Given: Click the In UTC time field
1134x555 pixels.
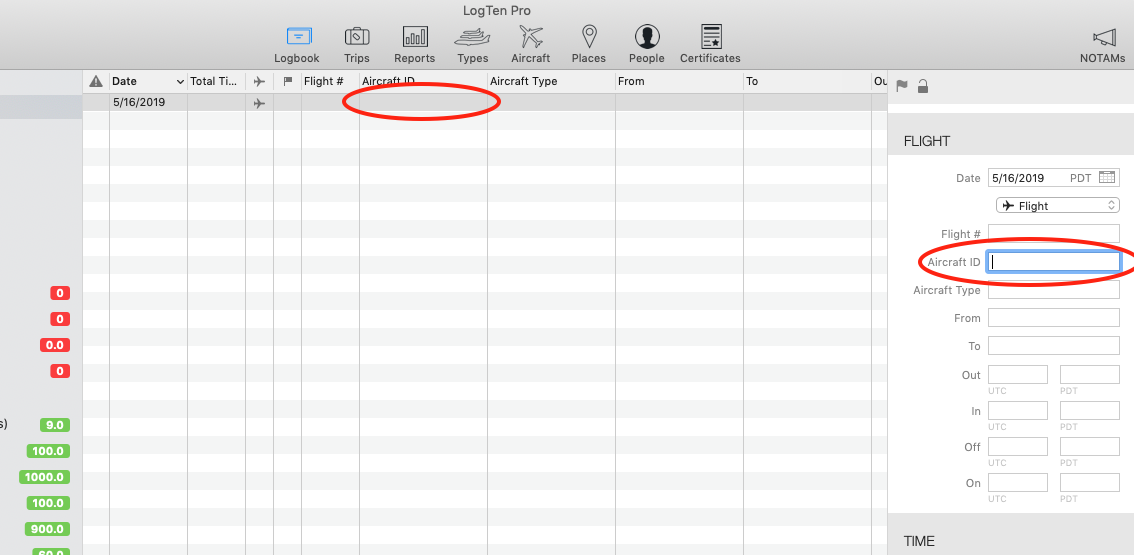Looking at the screenshot, I should 1018,411.
